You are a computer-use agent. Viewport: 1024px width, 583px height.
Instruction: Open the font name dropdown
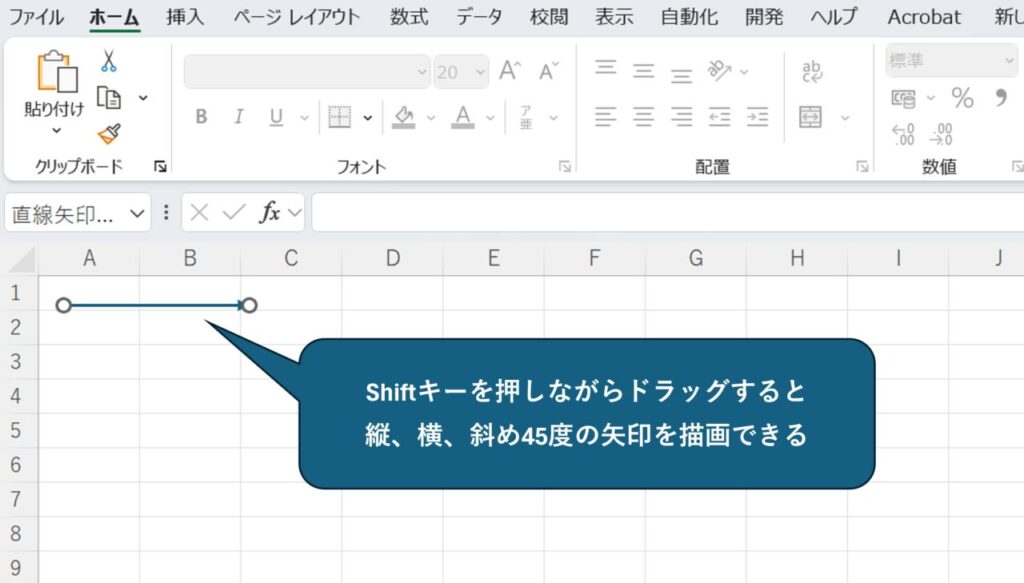tap(422, 72)
